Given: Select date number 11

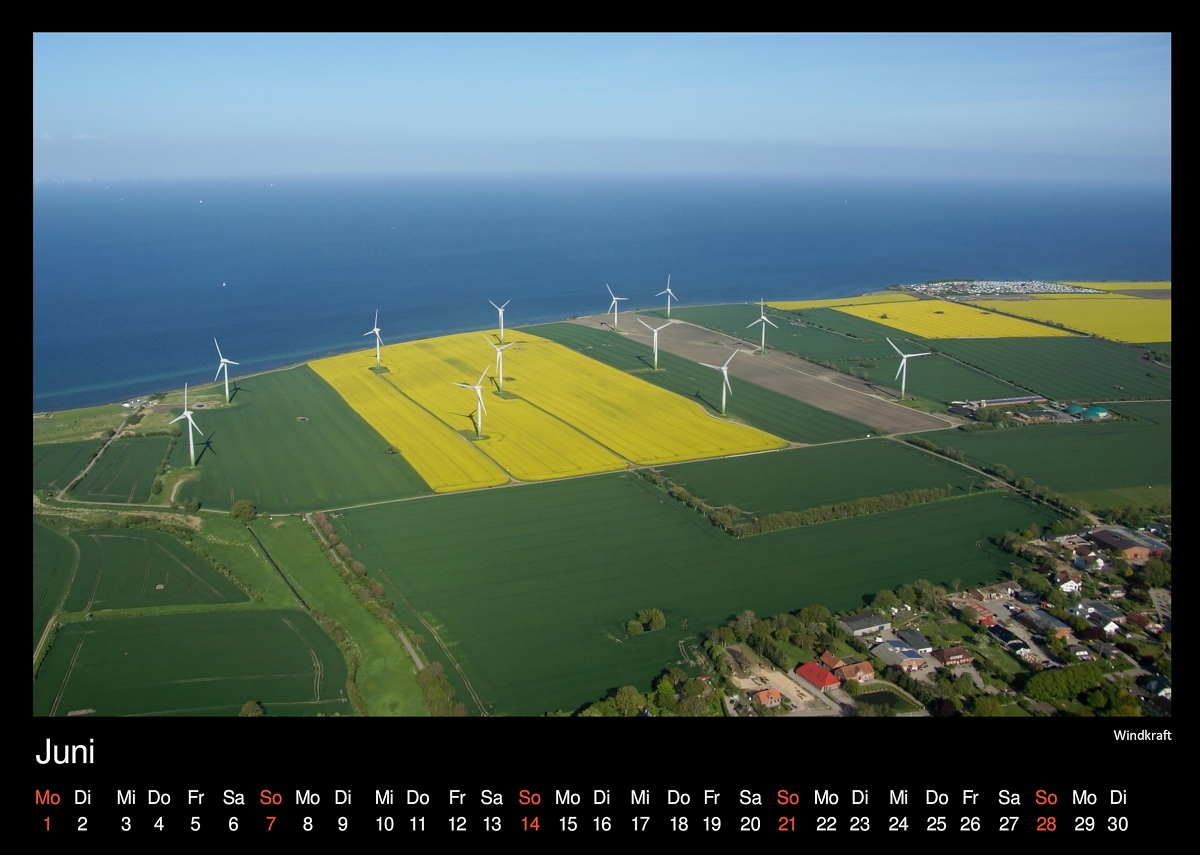Looking at the screenshot, I should (x=418, y=824).
